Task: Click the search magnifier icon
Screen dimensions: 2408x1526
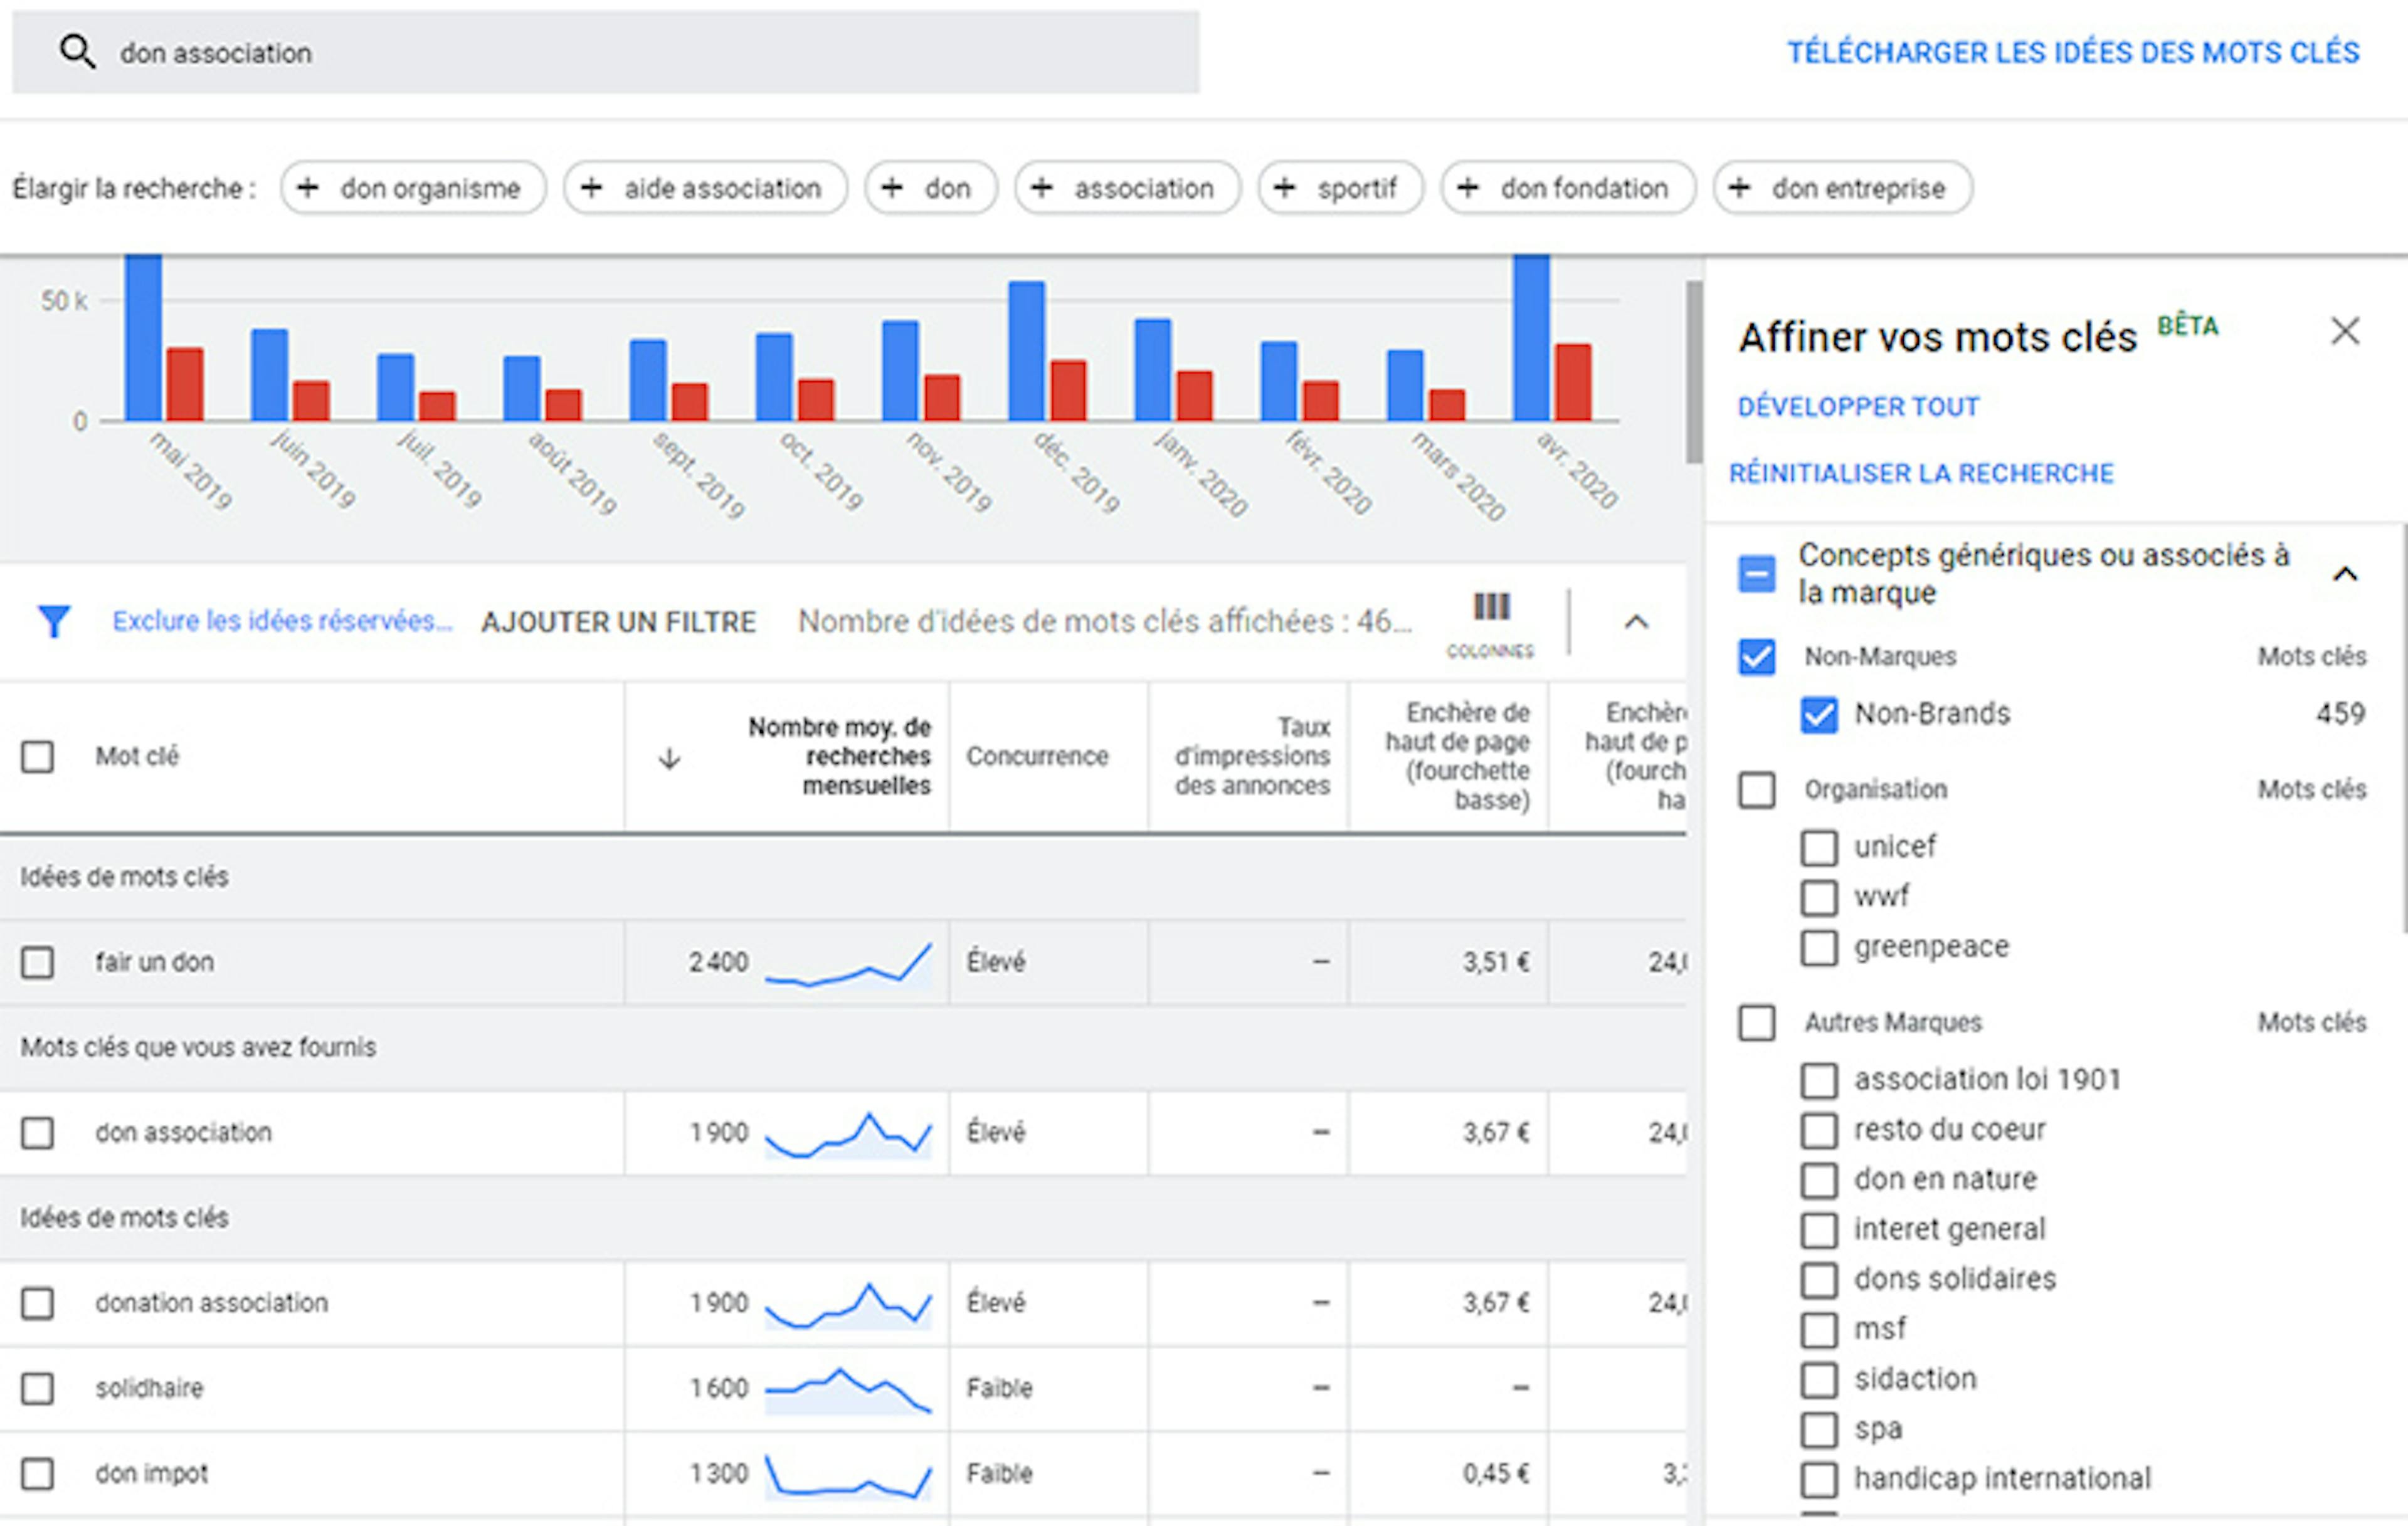Action: (x=77, y=51)
